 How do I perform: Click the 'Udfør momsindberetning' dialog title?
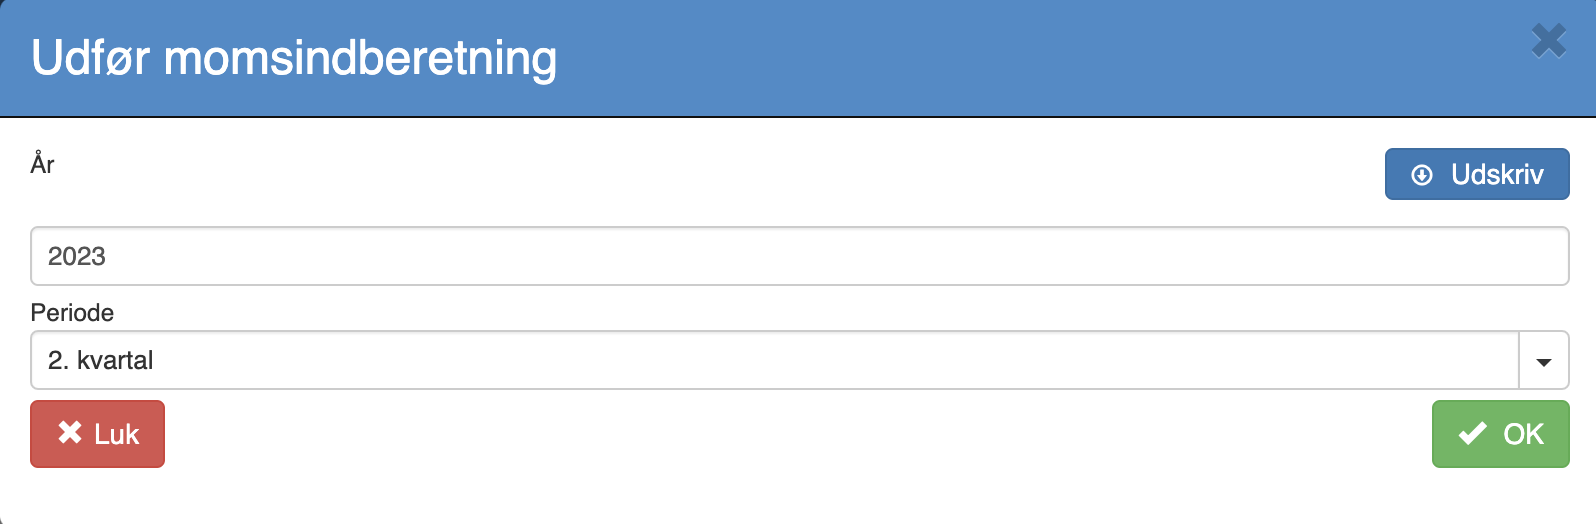[x=294, y=58]
